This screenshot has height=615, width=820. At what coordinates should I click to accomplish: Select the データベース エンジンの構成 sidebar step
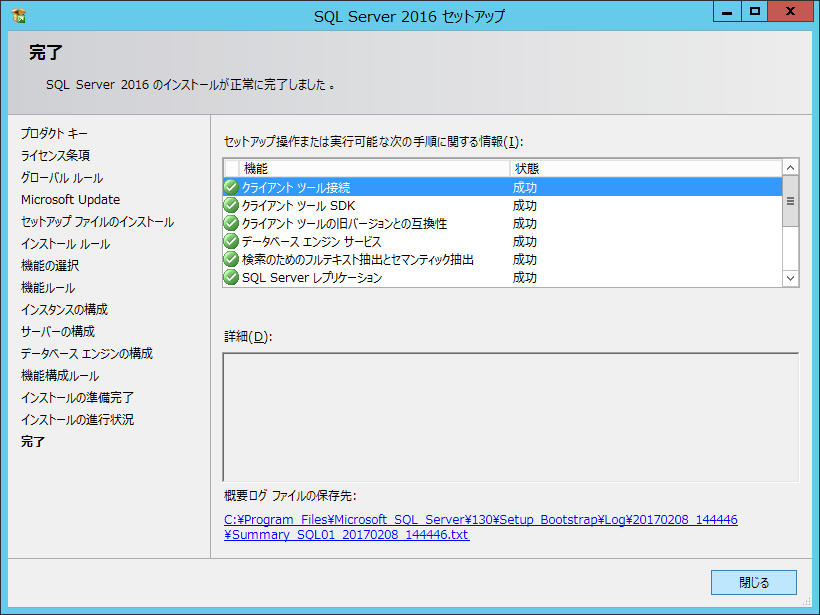coord(87,353)
